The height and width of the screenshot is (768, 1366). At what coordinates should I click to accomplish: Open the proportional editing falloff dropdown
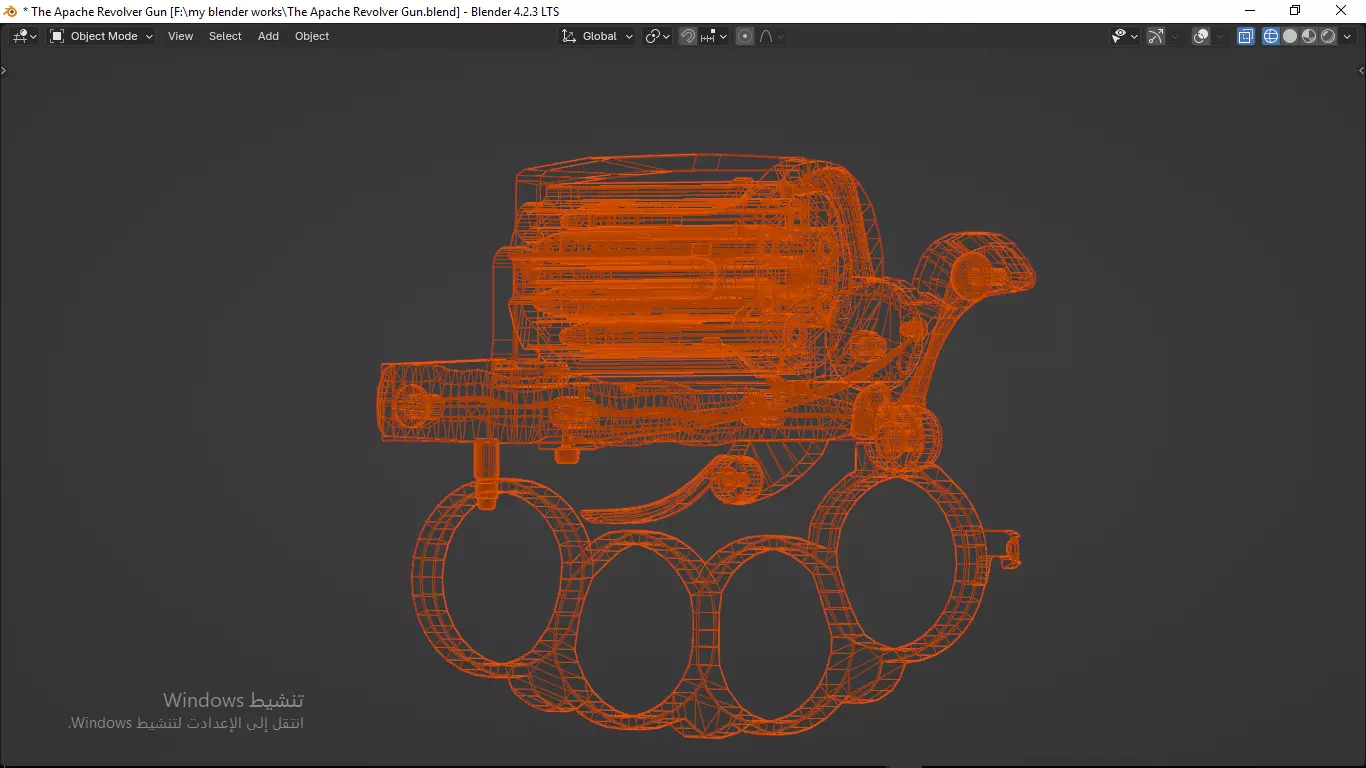pos(771,36)
